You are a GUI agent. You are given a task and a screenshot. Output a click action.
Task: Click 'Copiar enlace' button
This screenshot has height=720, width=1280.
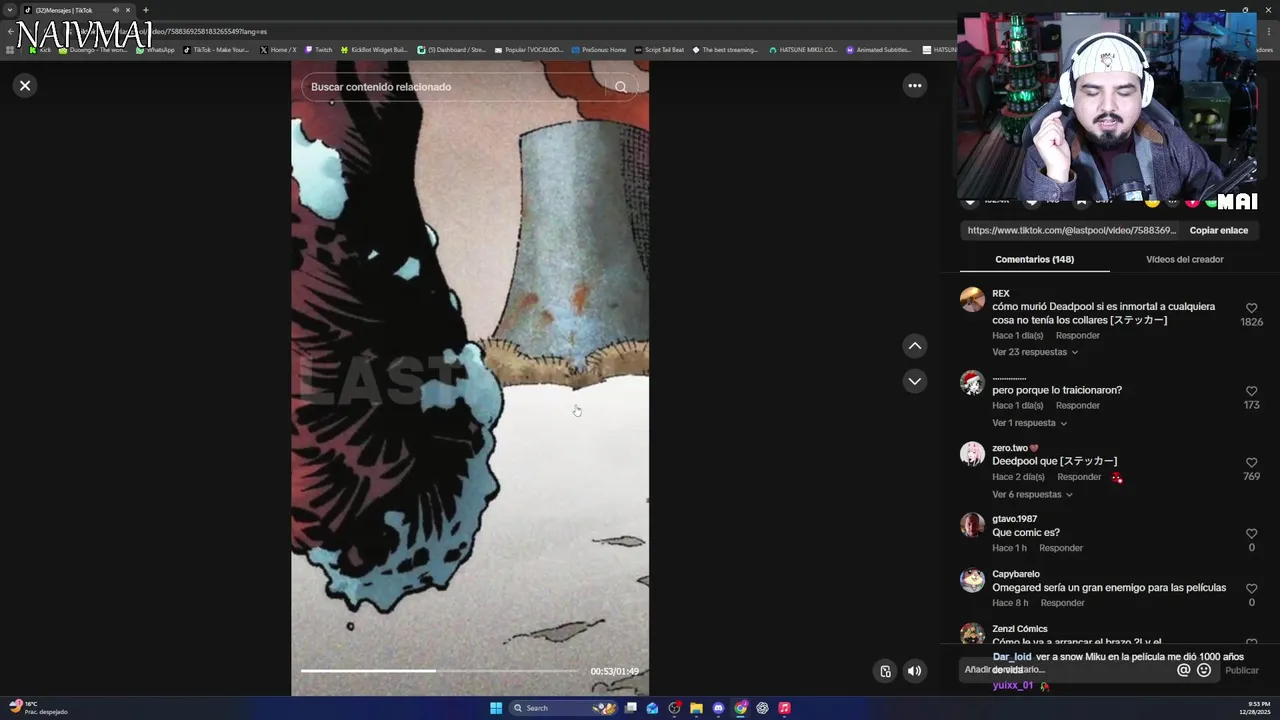click(x=1218, y=230)
